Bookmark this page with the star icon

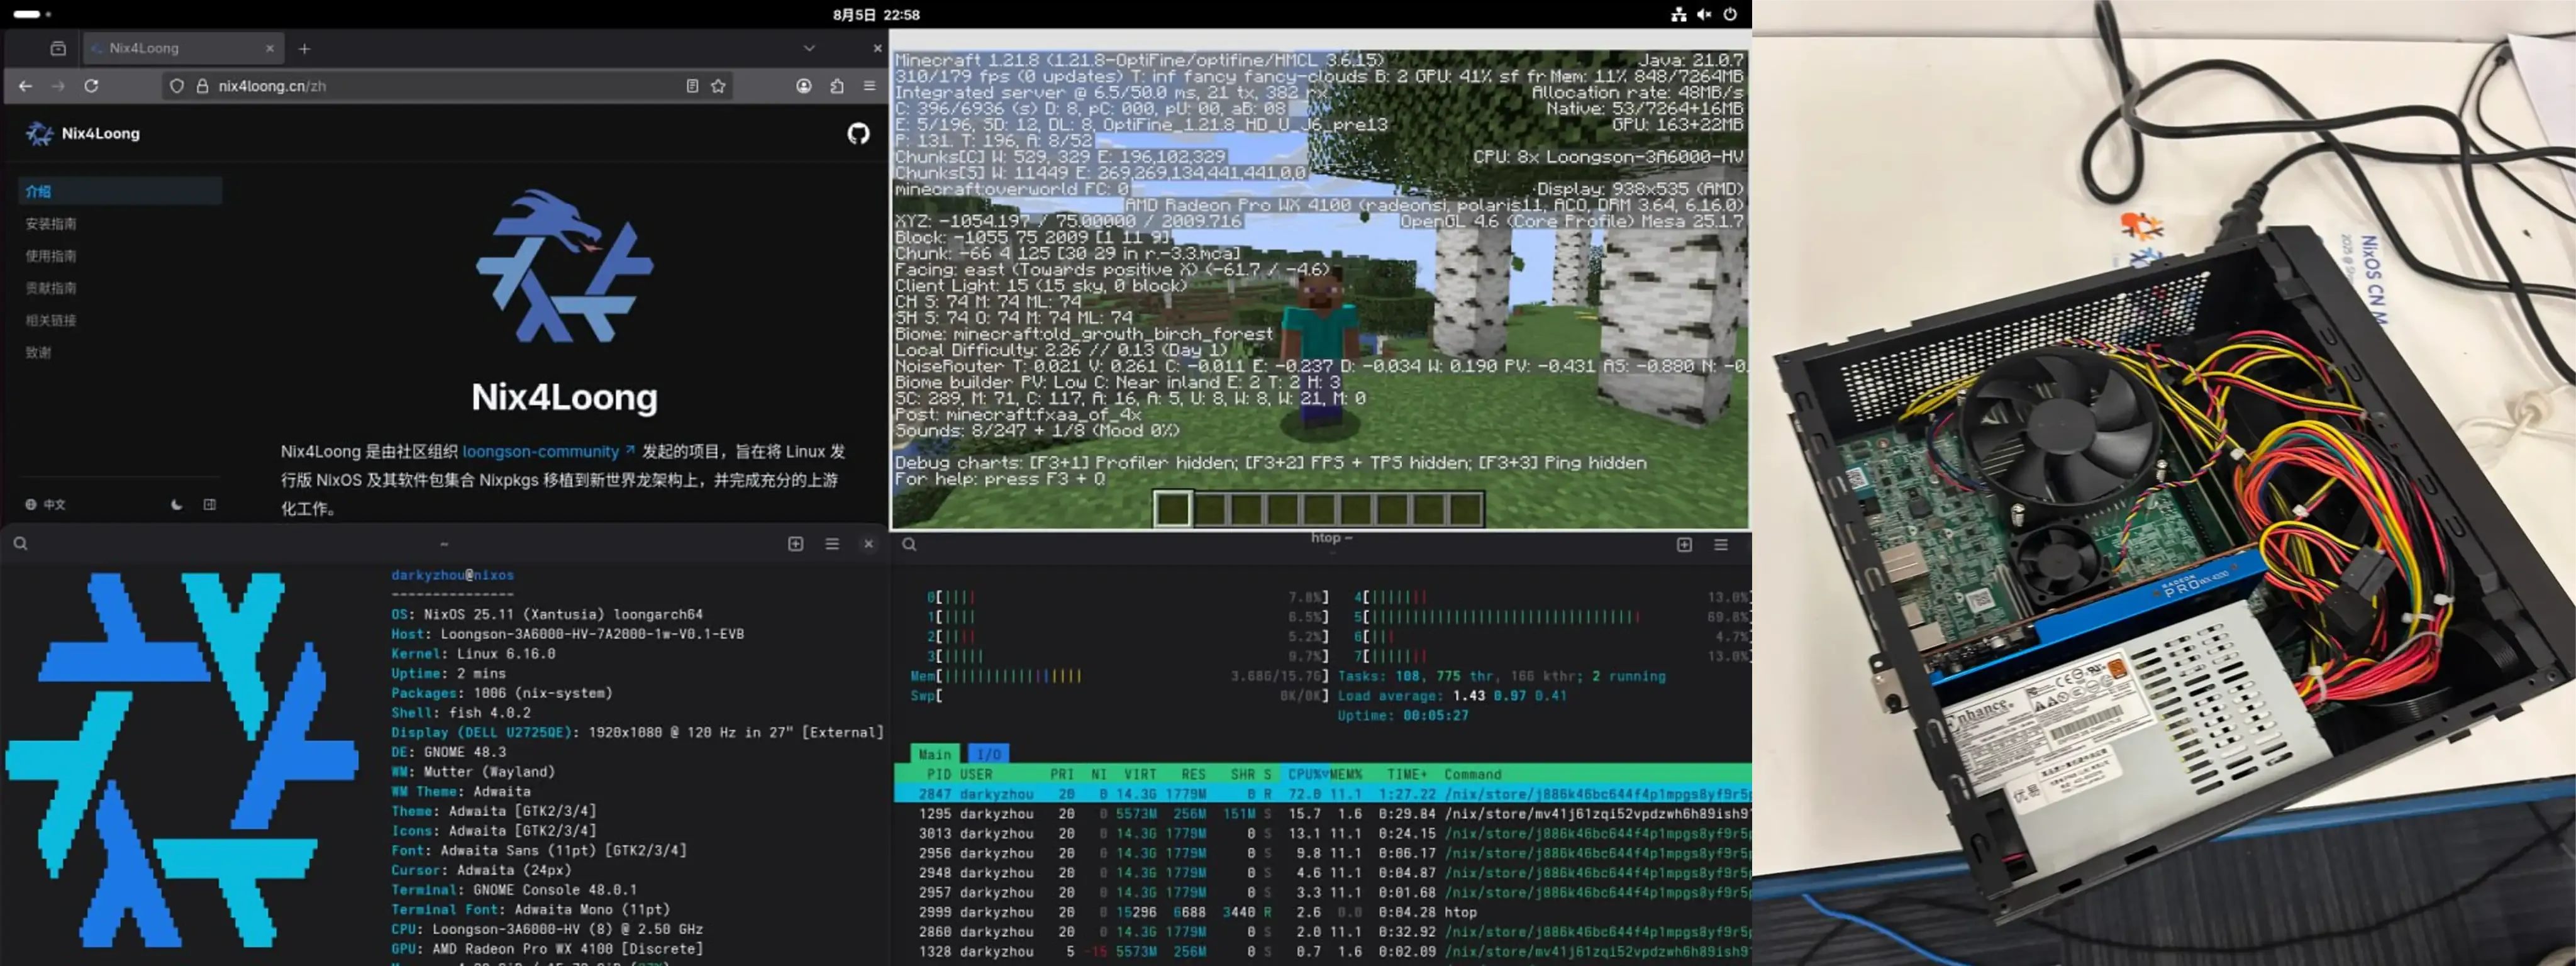pyautogui.click(x=718, y=86)
